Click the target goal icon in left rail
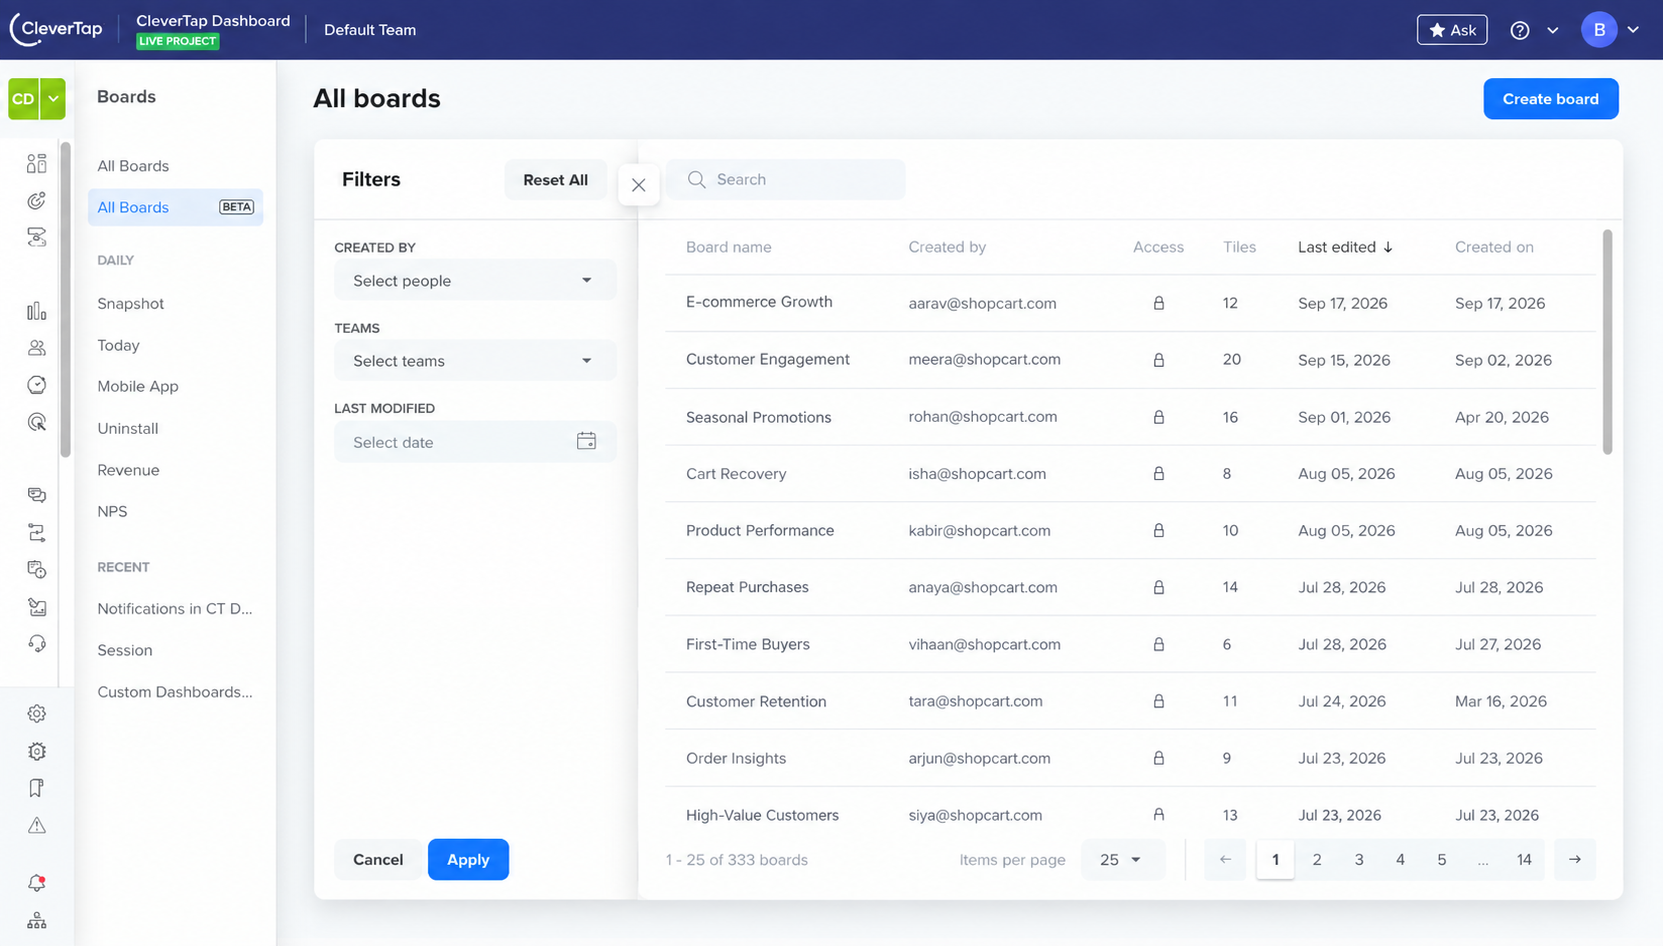This screenshot has width=1663, height=946. pyautogui.click(x=37, y=201)
